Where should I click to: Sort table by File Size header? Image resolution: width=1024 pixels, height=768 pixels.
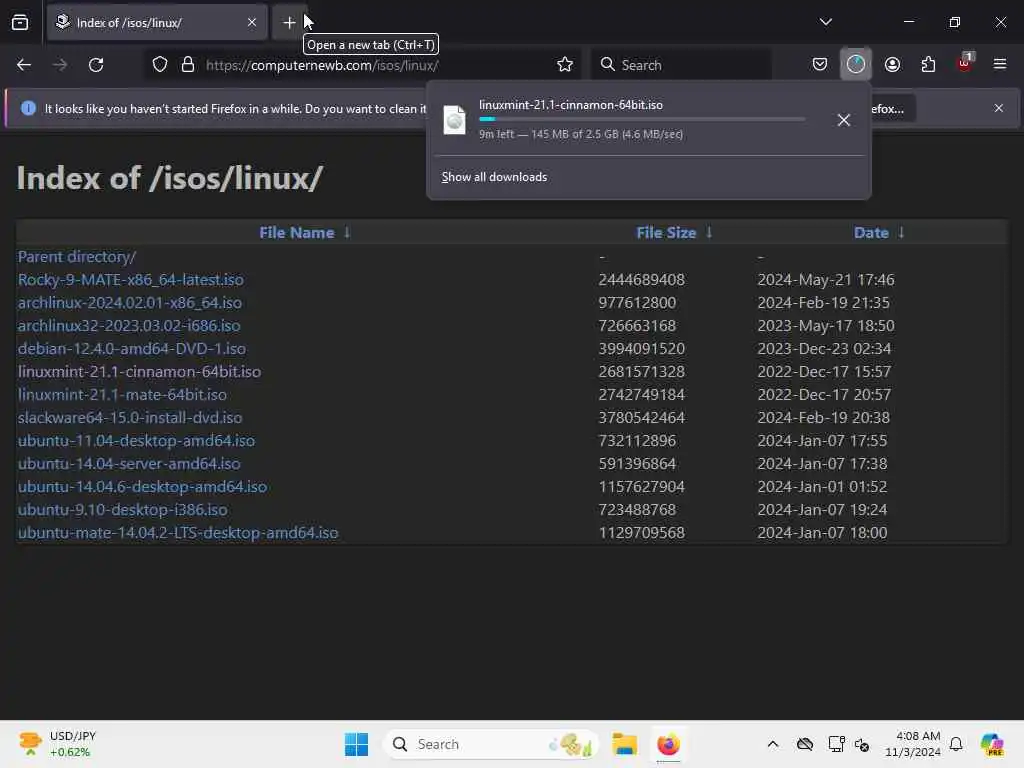pos(666,232)
